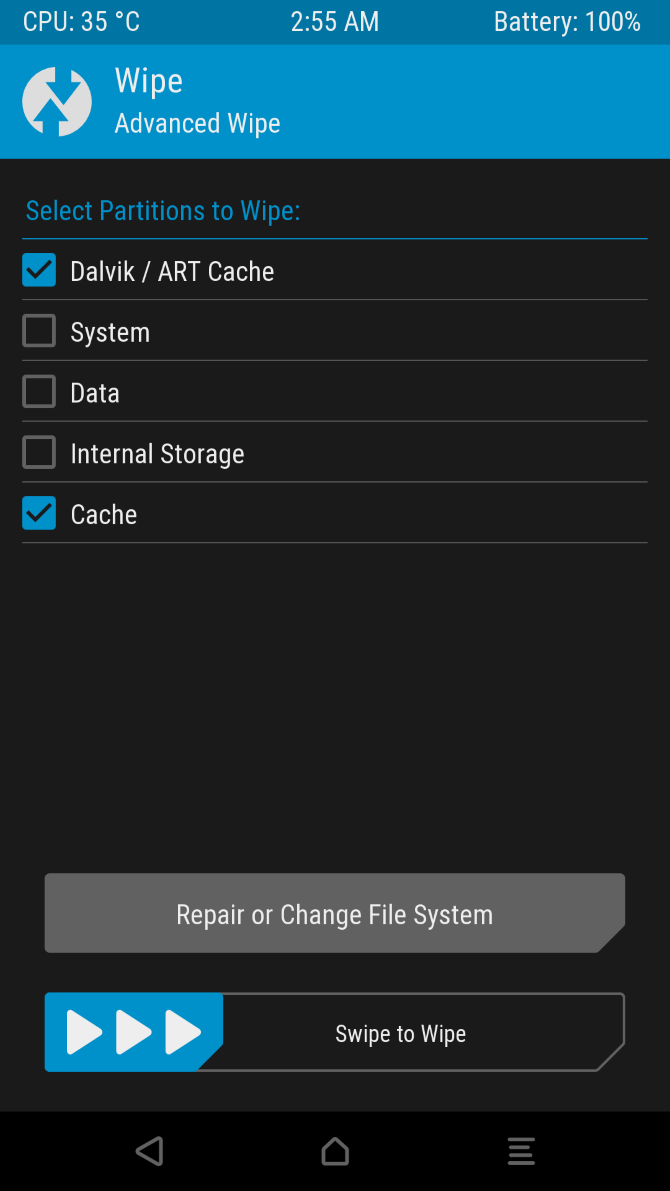Click the Wipe header title

click(x=148, y=81)
